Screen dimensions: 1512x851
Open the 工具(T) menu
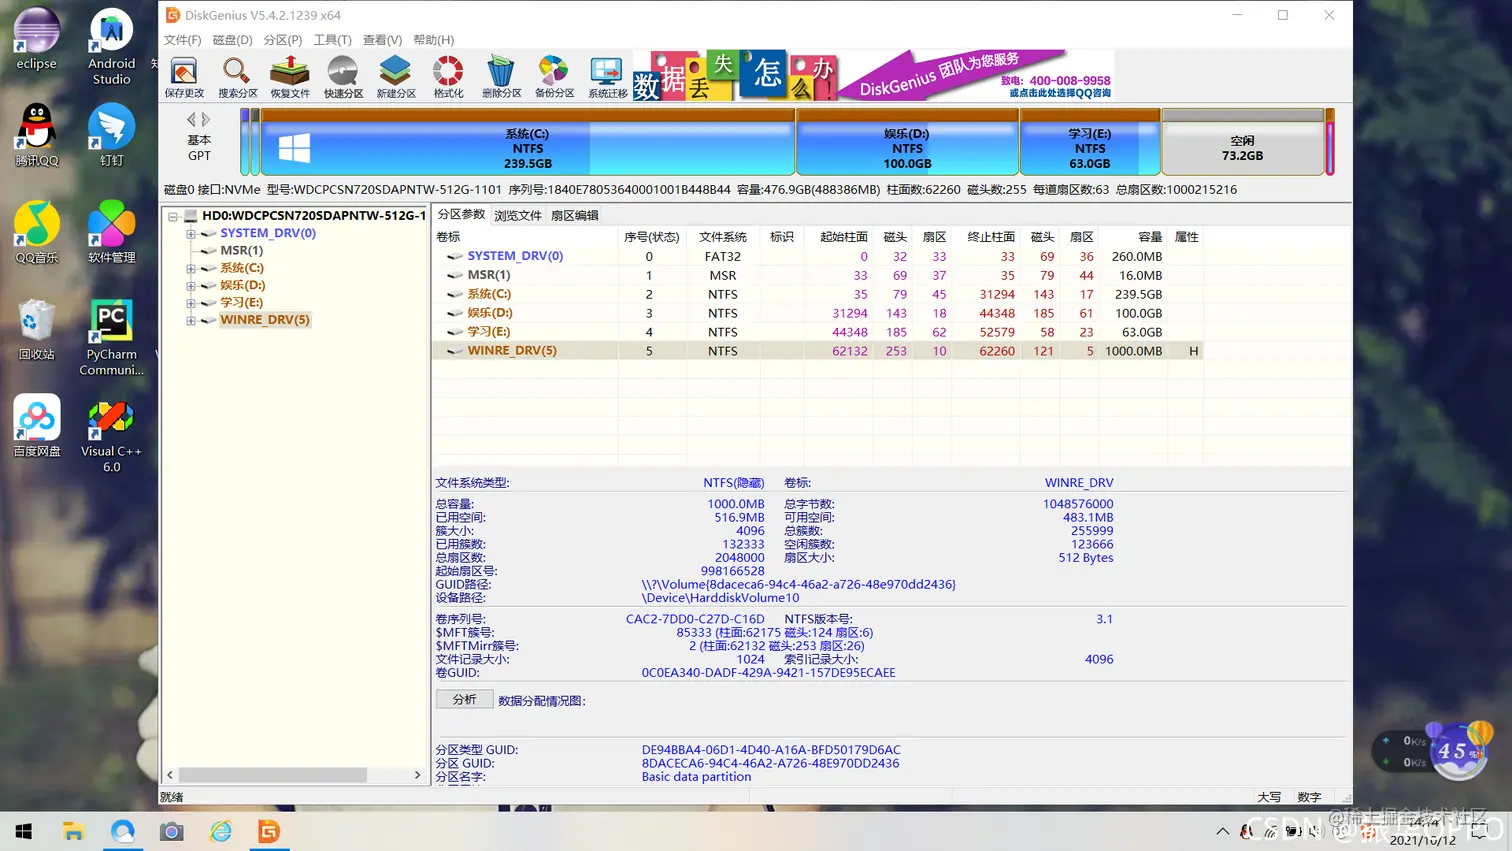pos(332,40)
